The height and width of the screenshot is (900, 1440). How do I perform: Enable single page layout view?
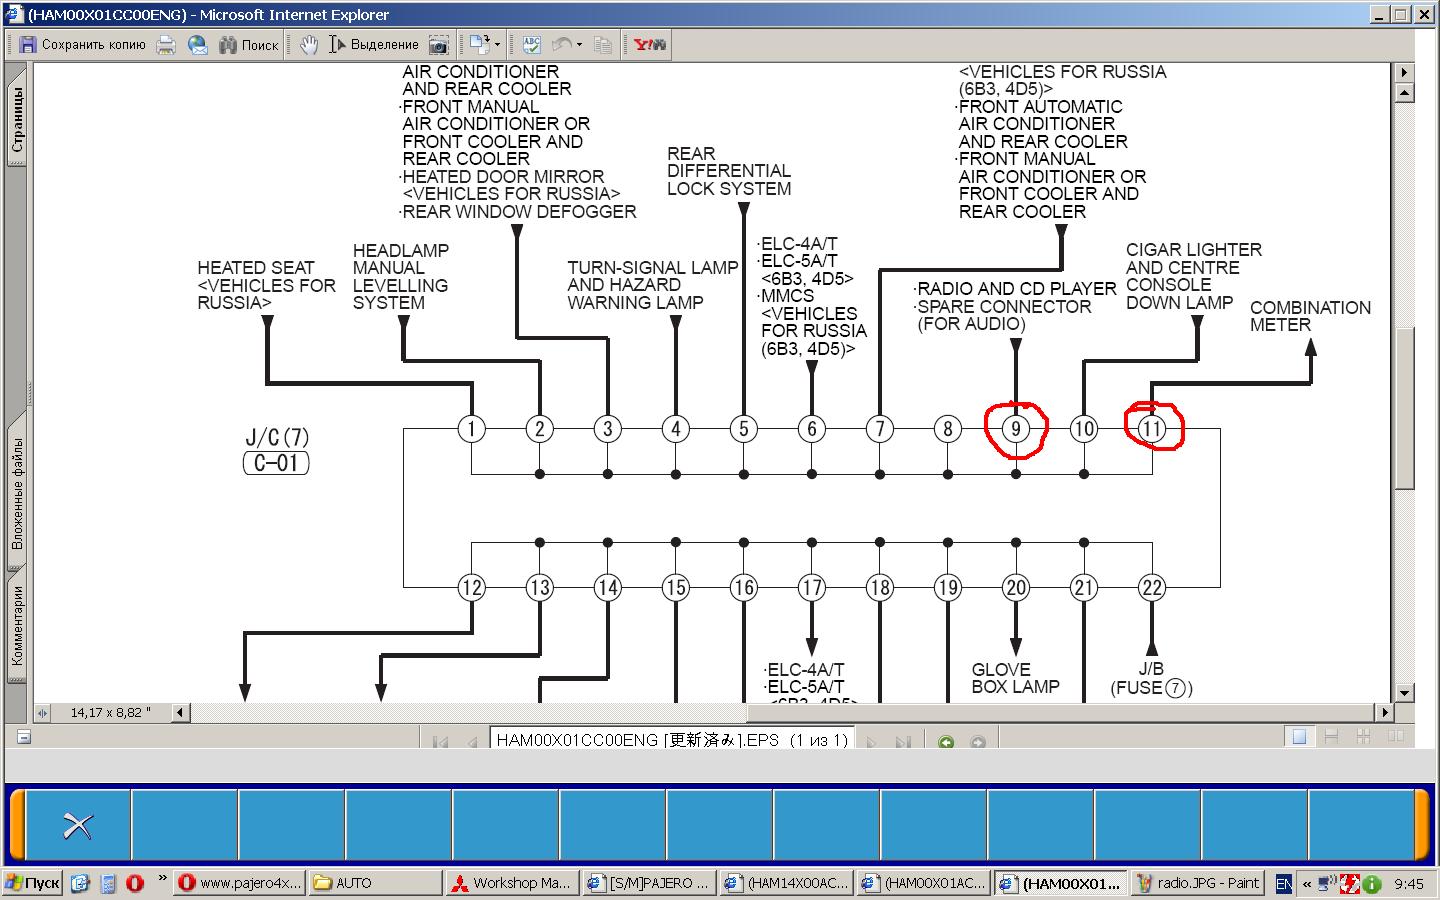click(1299, 737)
